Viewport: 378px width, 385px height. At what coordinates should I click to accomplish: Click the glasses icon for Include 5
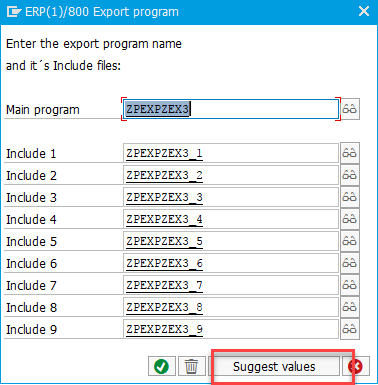pos(349,241)
